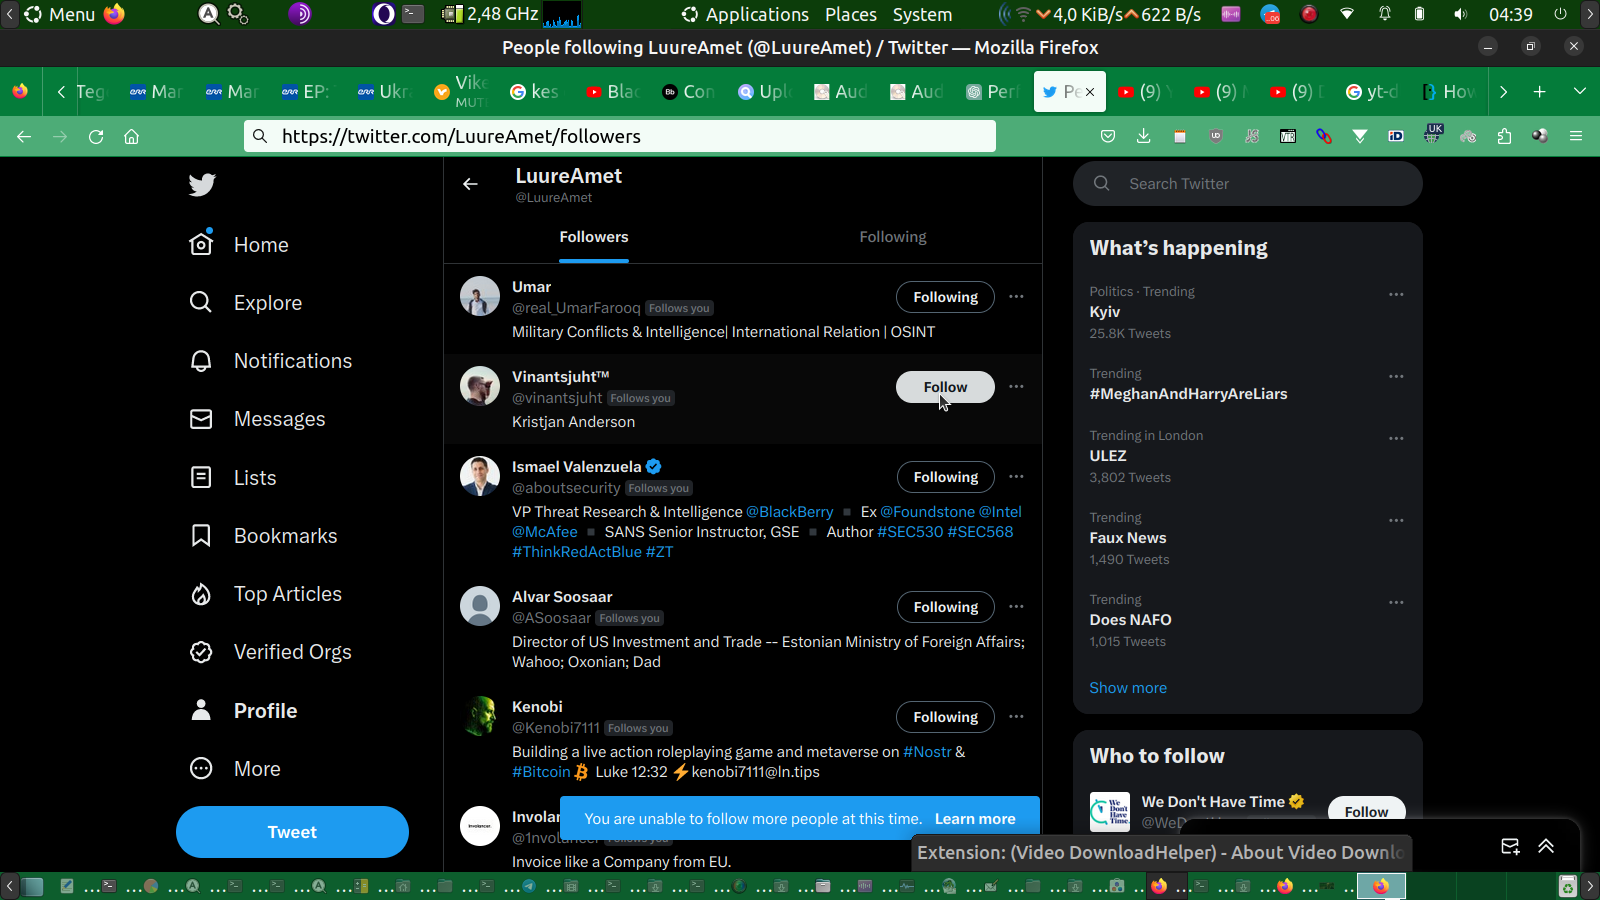The width and height of the screenshot is (1600, 900).
Task: List all tabs with the chevron
Action: click(1580, 92)
